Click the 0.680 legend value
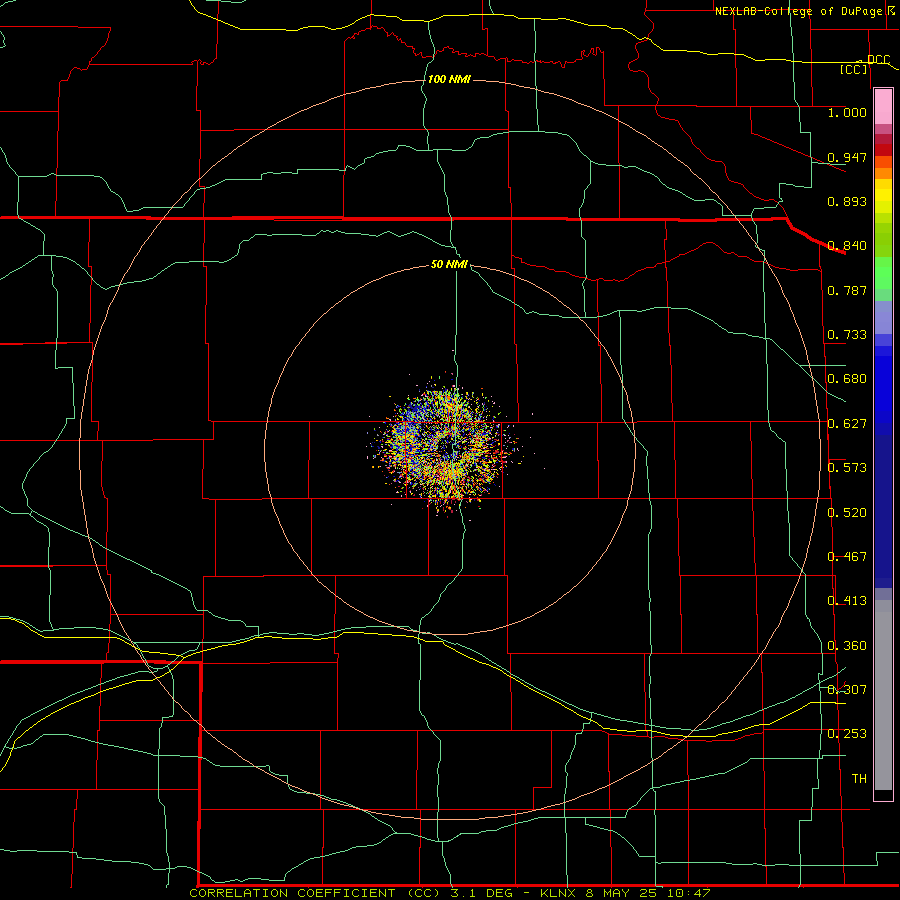The image size is (900, 900). 847,379
